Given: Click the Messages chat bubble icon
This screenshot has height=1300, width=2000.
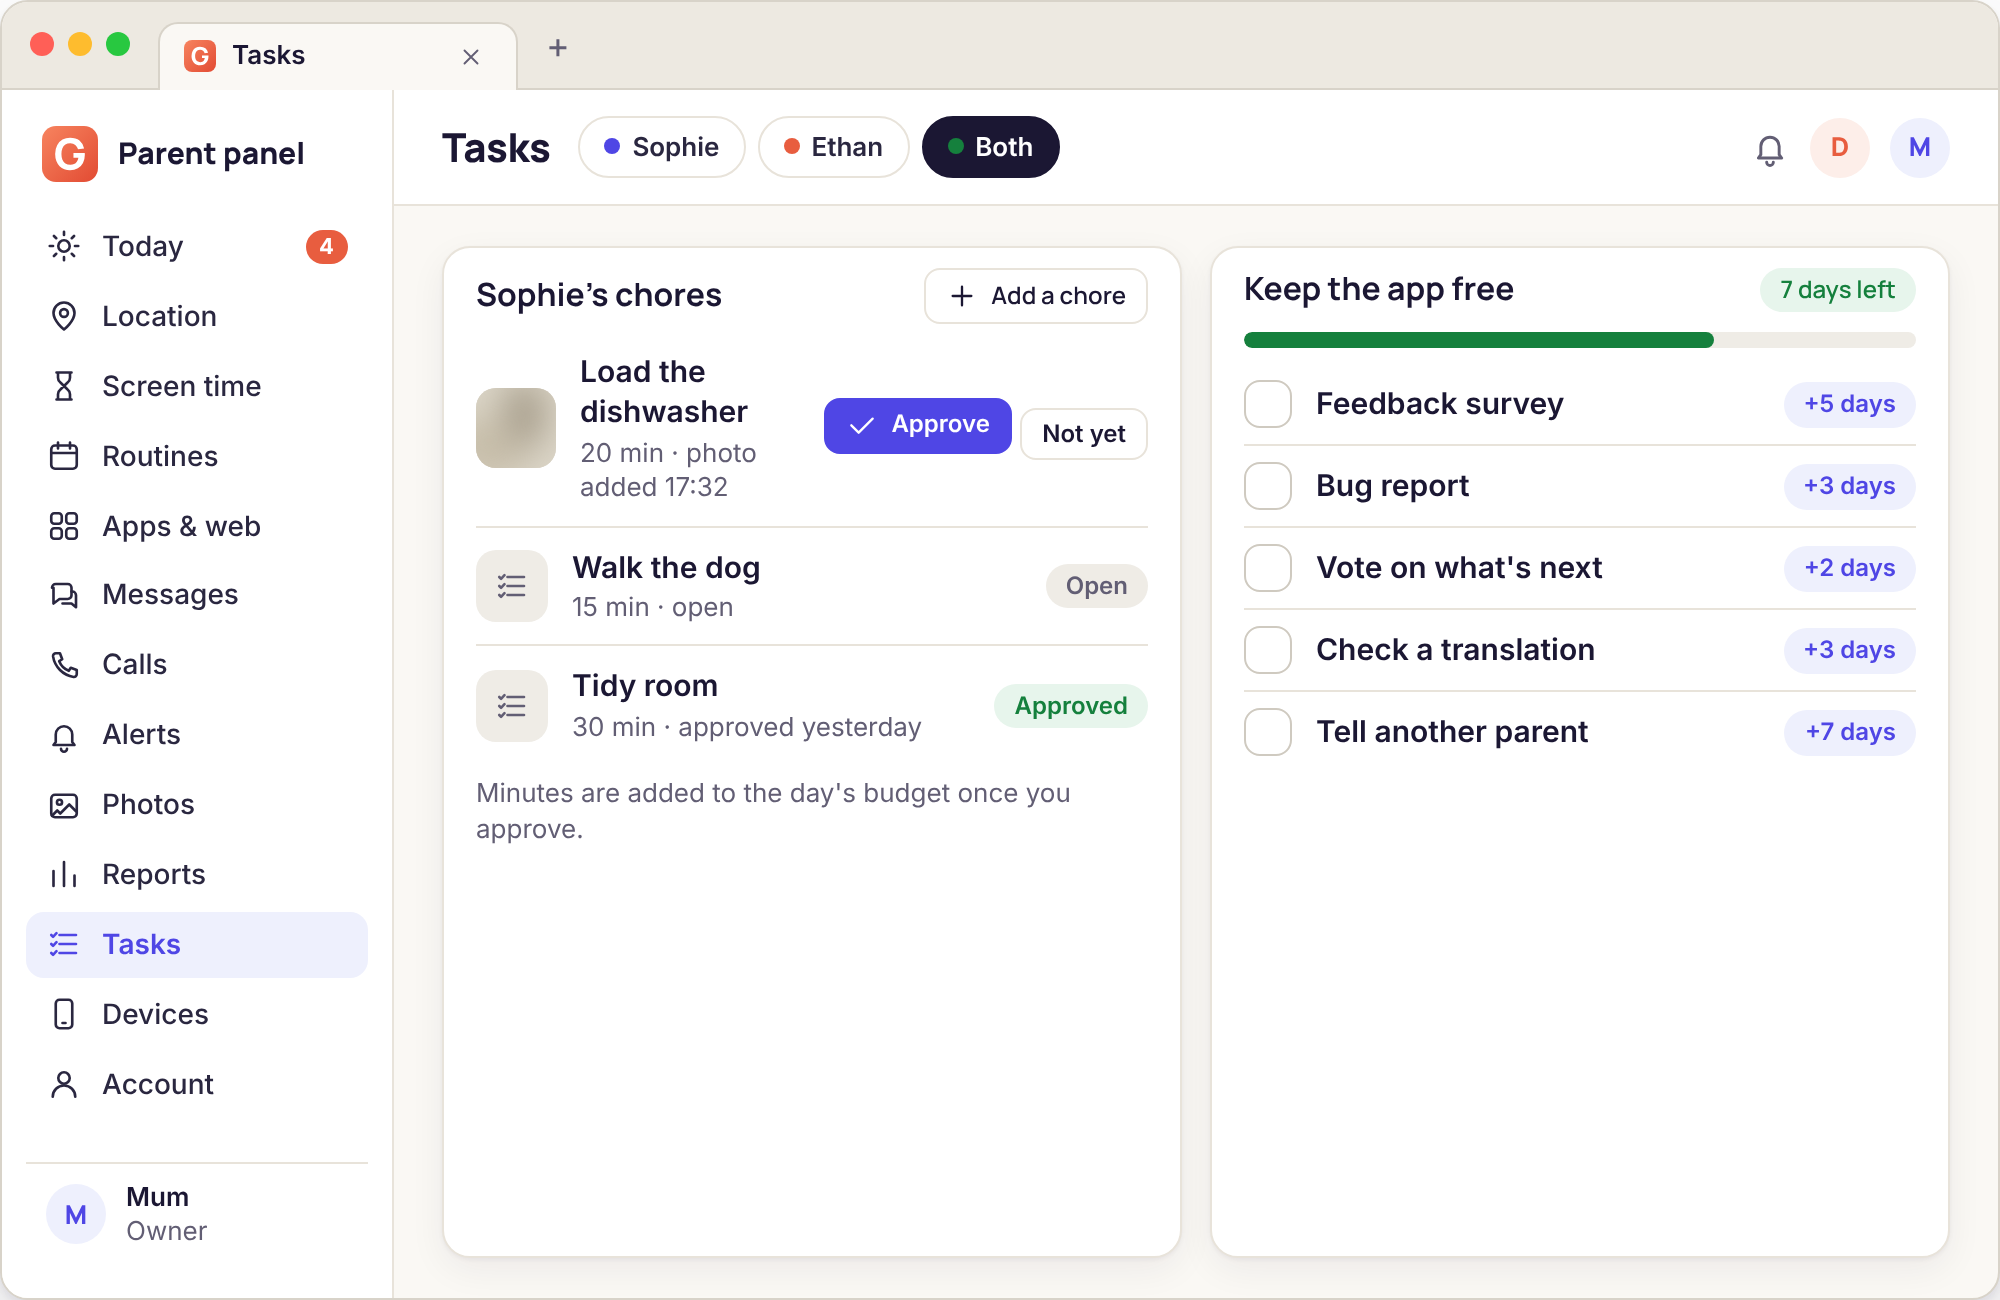Looking at the screenshot, I should pos(64,595).
